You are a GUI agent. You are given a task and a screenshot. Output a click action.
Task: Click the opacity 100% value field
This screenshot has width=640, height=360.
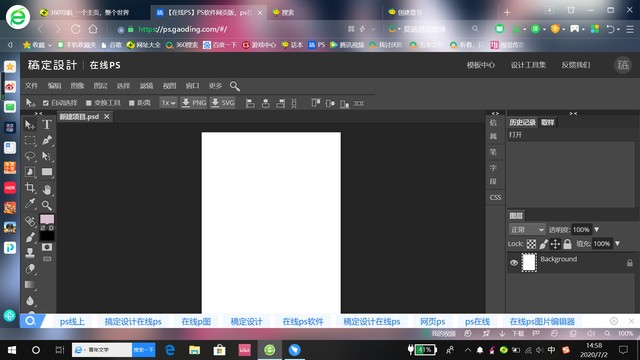point(581,230)
